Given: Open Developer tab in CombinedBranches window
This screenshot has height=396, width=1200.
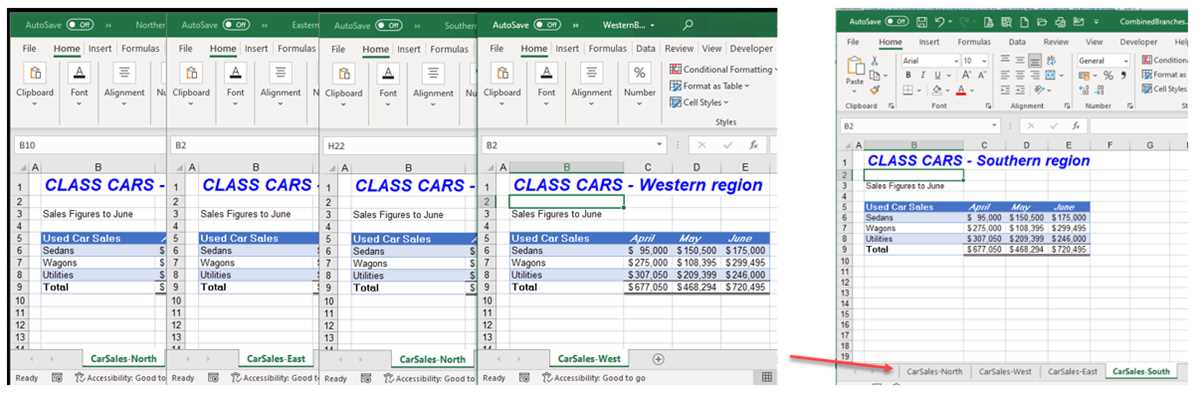Looking at the screenshot, I should coord(1138,42).
